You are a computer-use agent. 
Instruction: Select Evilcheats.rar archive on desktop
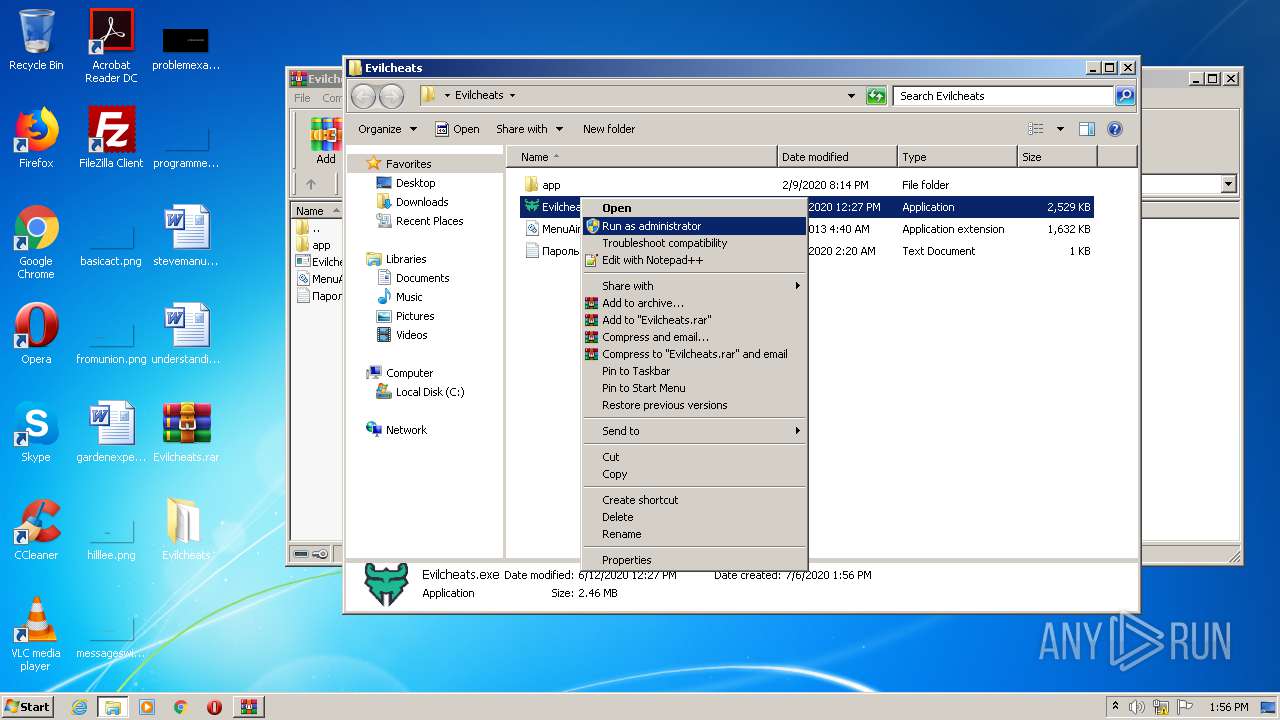(186, 431)
